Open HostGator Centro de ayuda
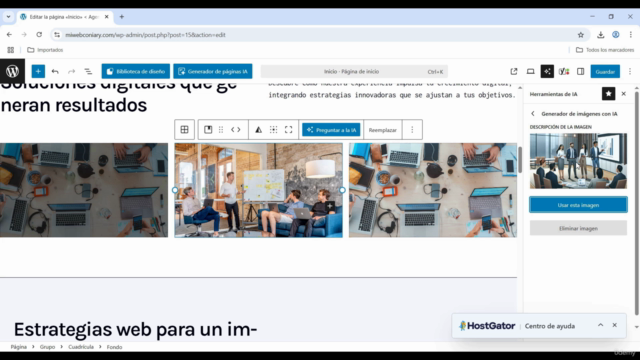 pyautogui.click(x=550, y=326)
